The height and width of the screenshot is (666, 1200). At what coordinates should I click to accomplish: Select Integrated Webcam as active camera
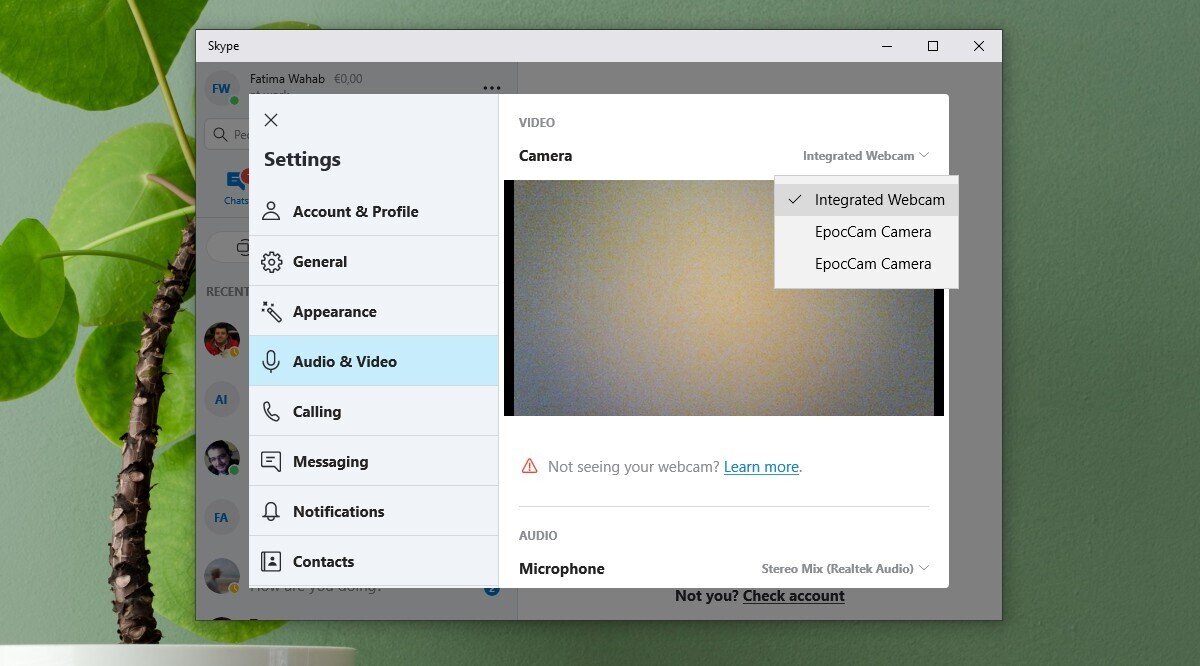880,199
